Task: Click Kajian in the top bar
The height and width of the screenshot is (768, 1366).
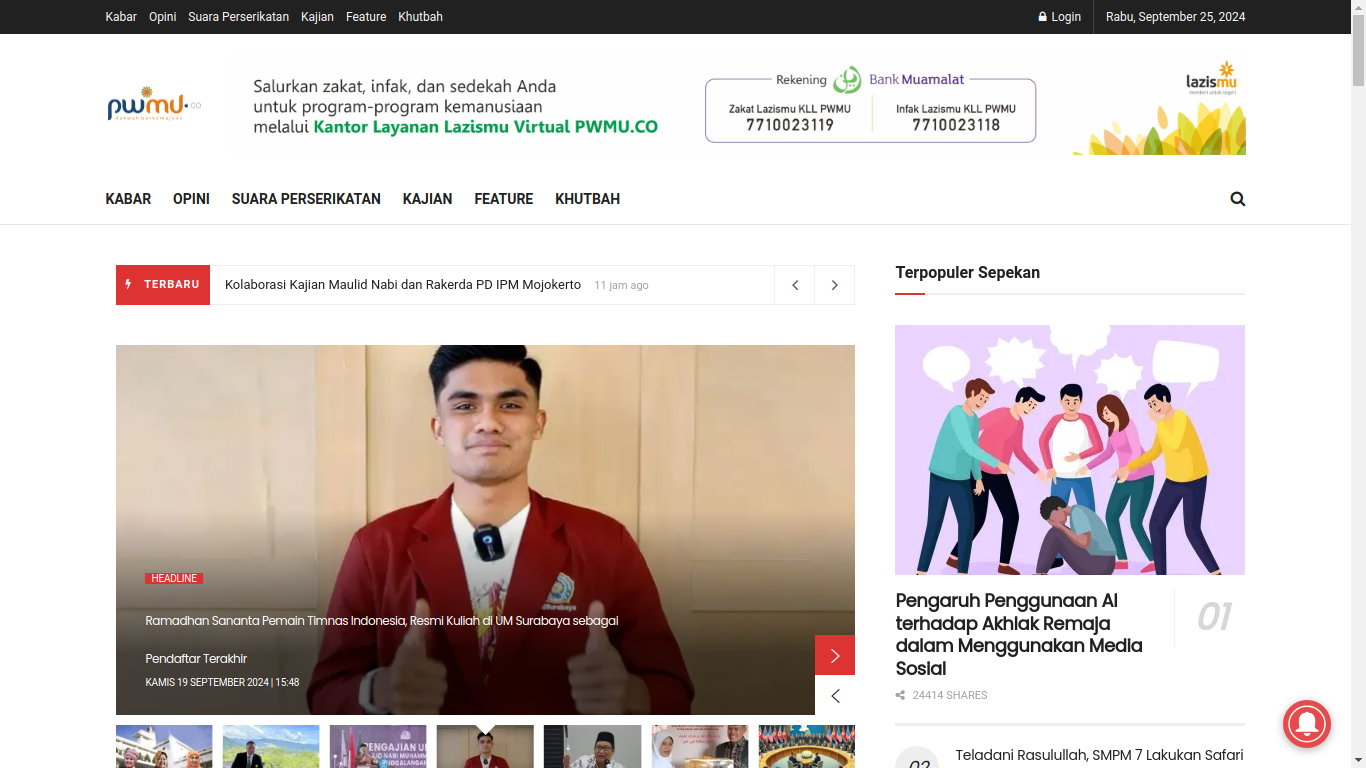Action: click(x=317, y=17)
